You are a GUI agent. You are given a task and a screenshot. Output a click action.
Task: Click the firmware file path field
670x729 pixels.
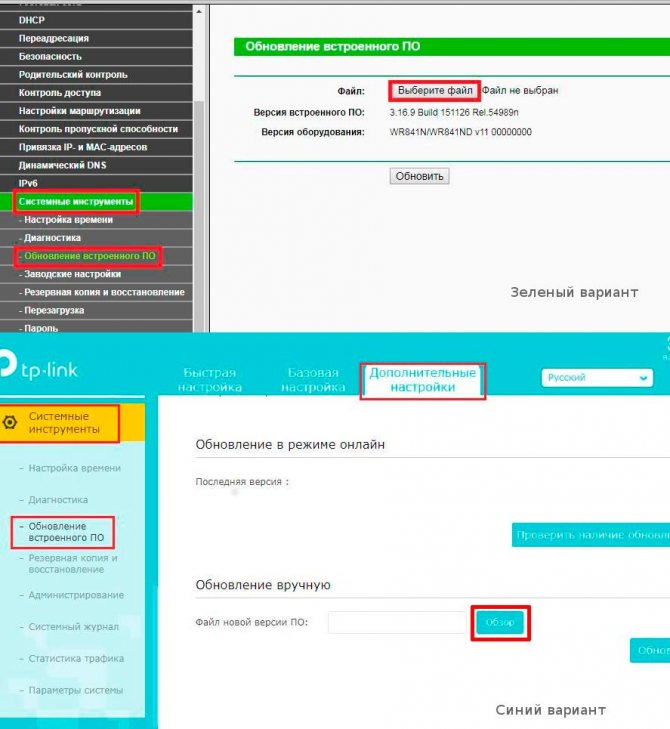pos(397,622)
